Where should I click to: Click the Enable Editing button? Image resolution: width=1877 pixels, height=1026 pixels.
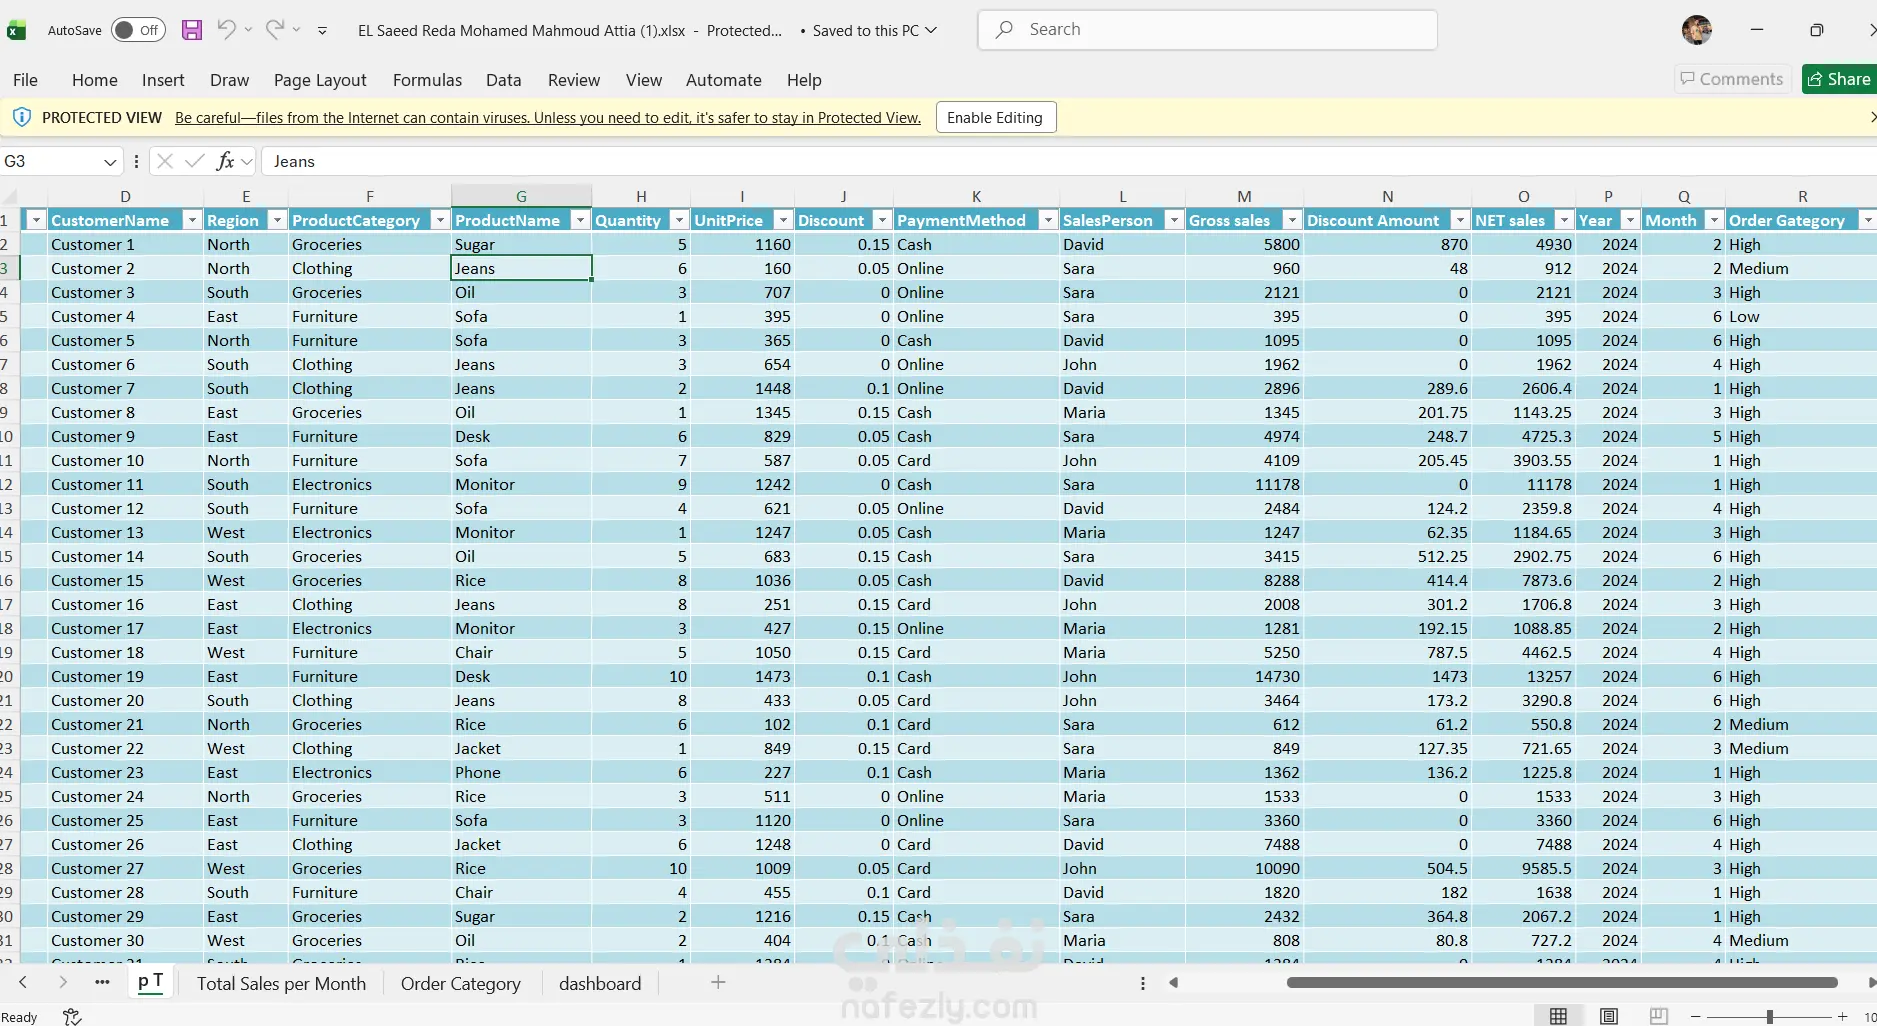995,118
